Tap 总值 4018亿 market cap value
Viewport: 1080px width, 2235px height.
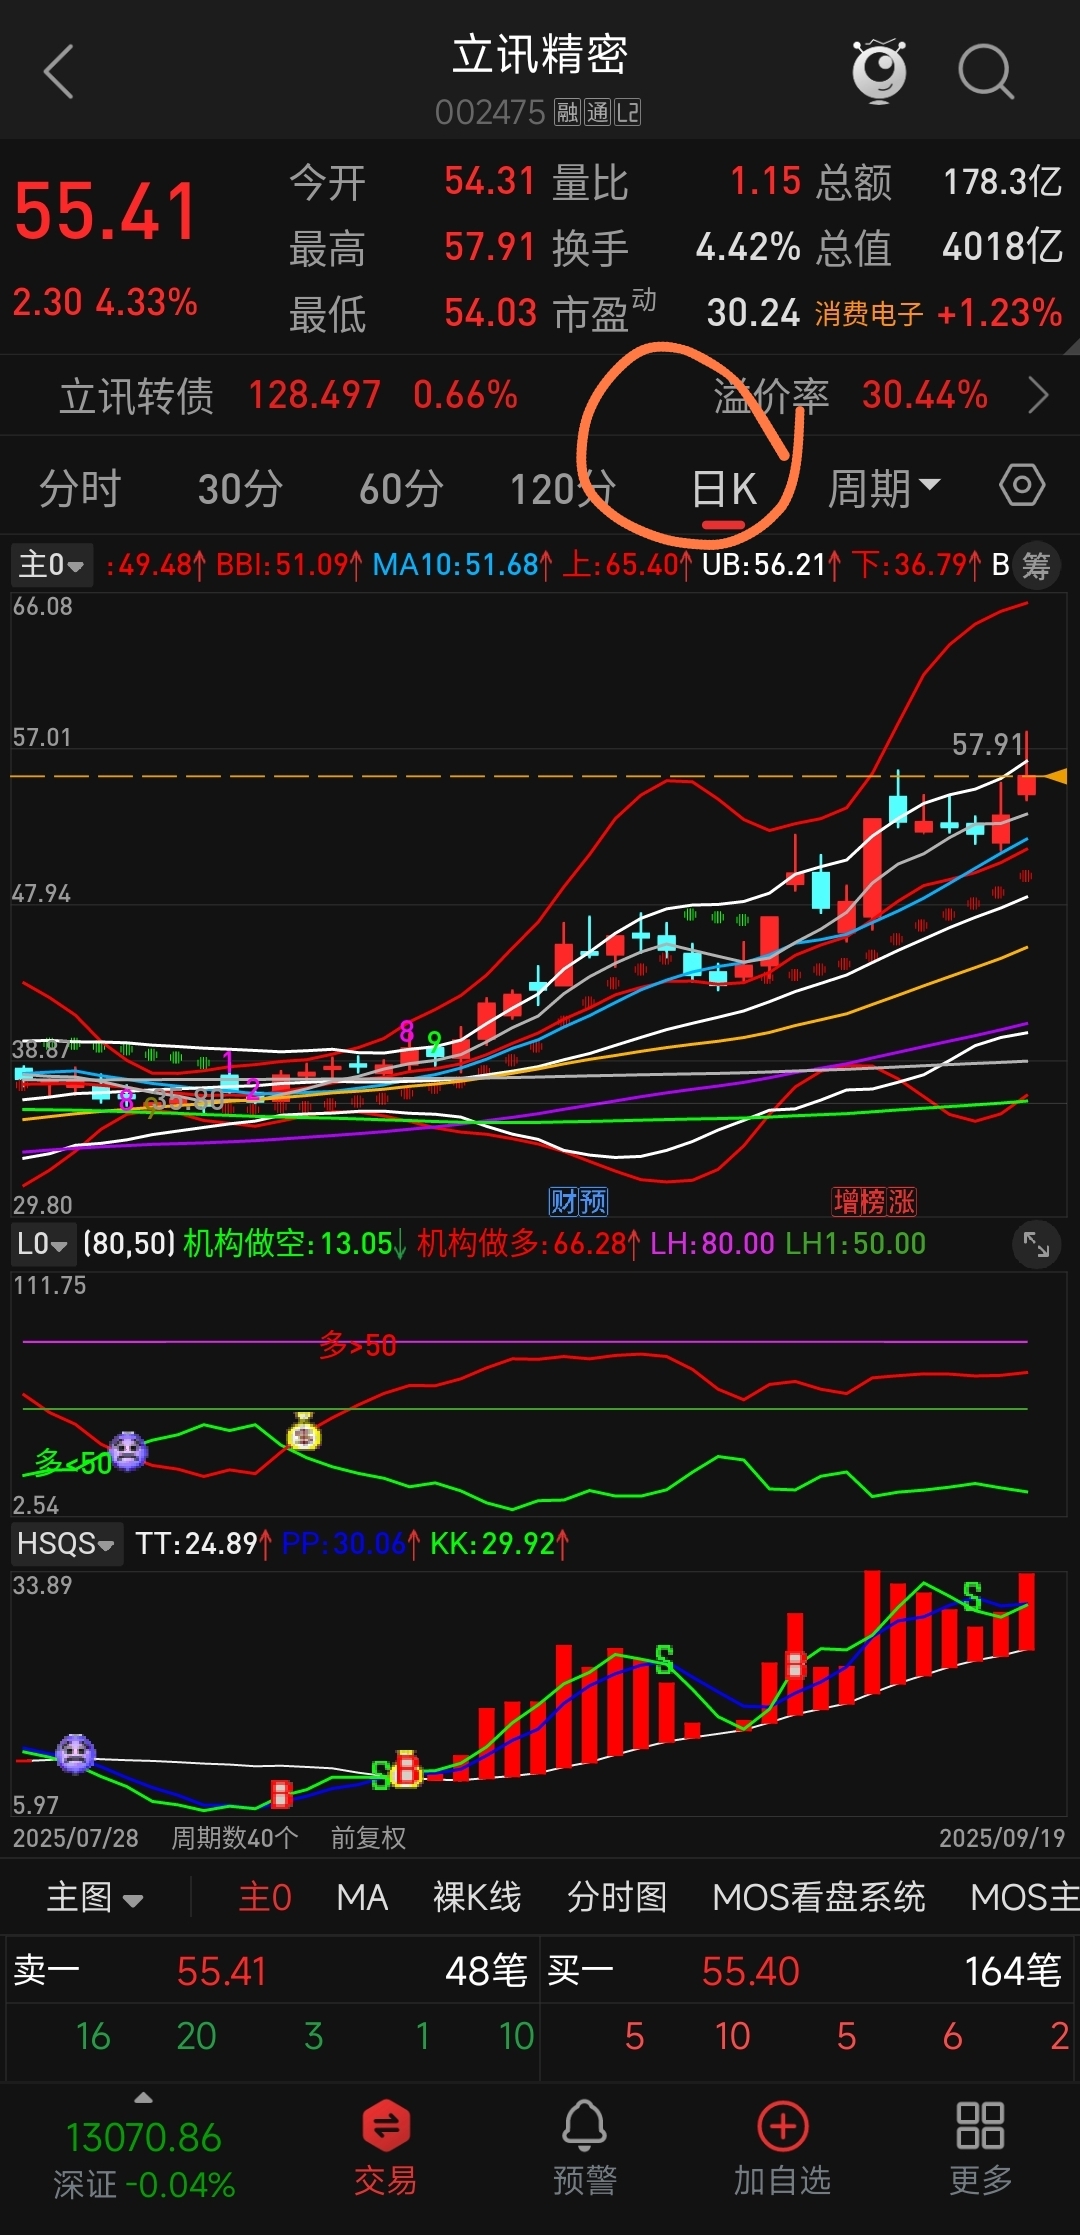point(1002,247)
